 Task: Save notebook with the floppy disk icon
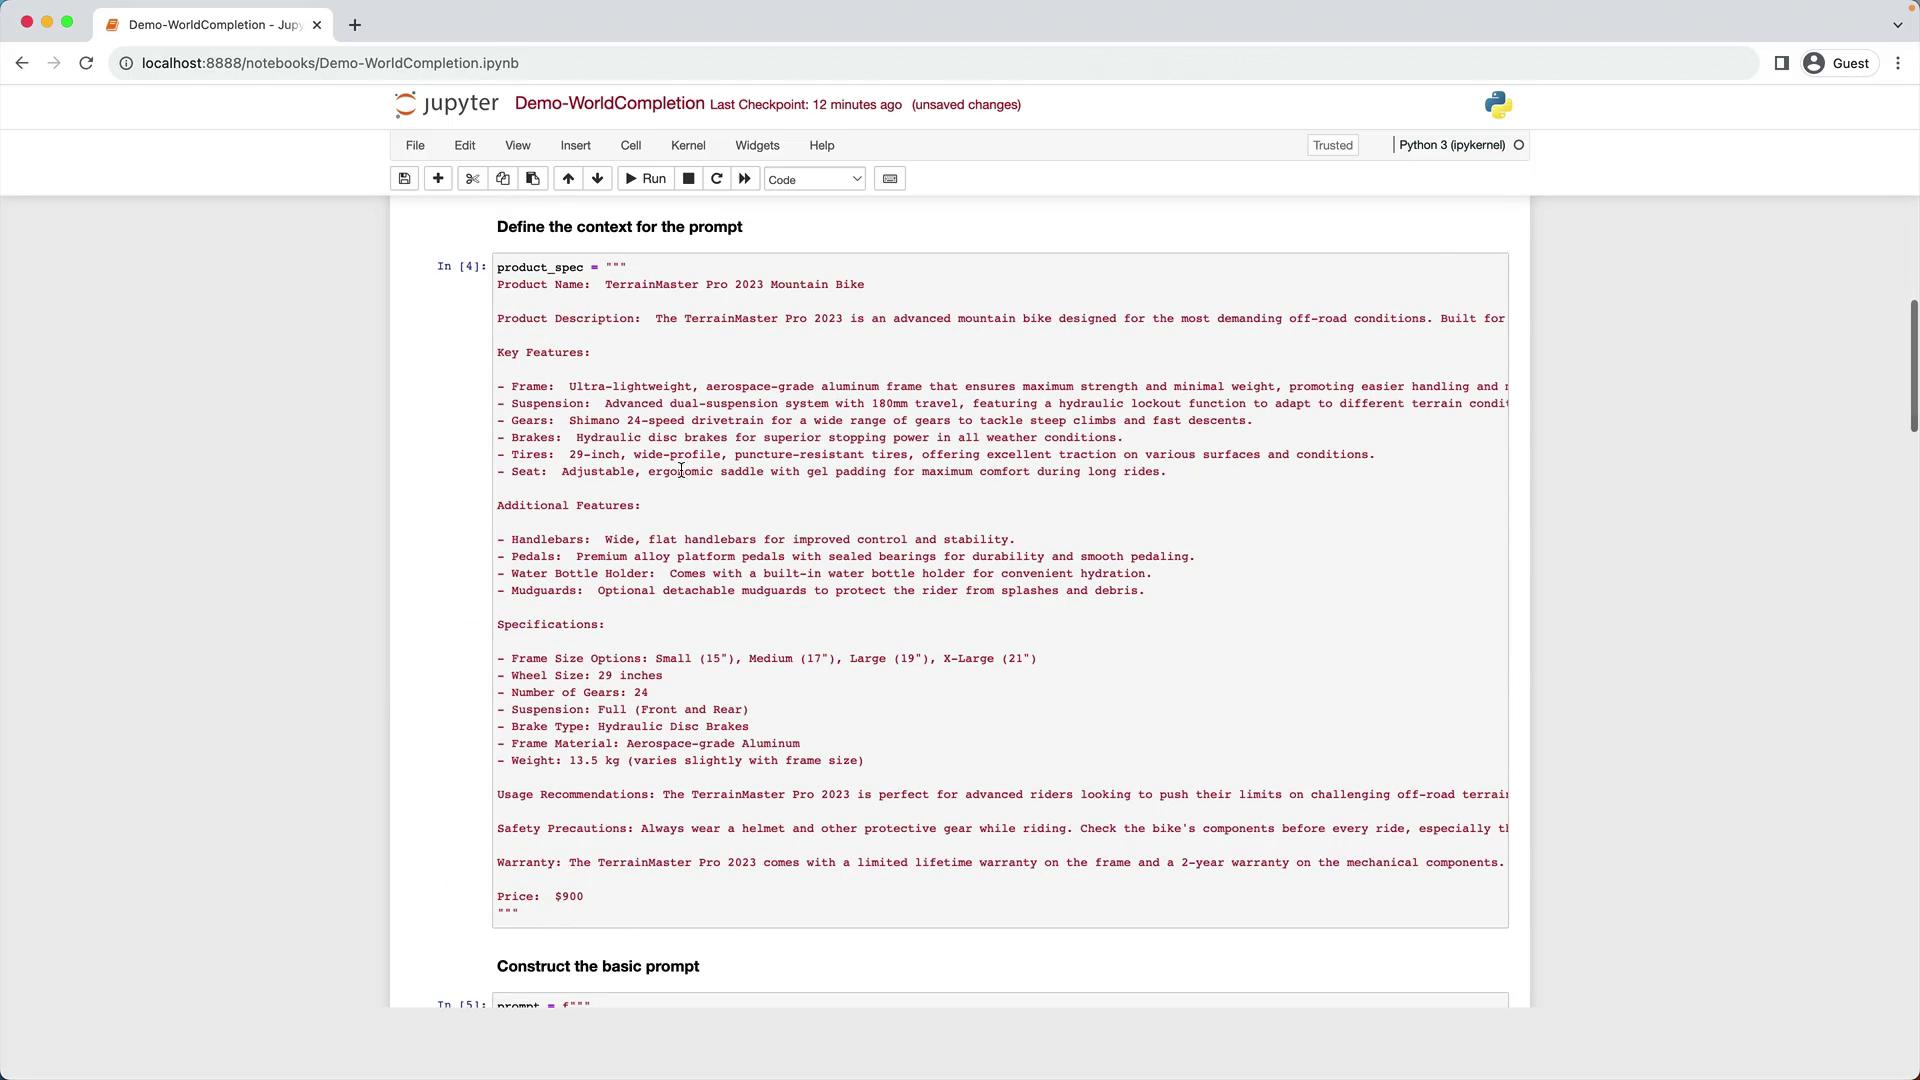pos(404,179)
